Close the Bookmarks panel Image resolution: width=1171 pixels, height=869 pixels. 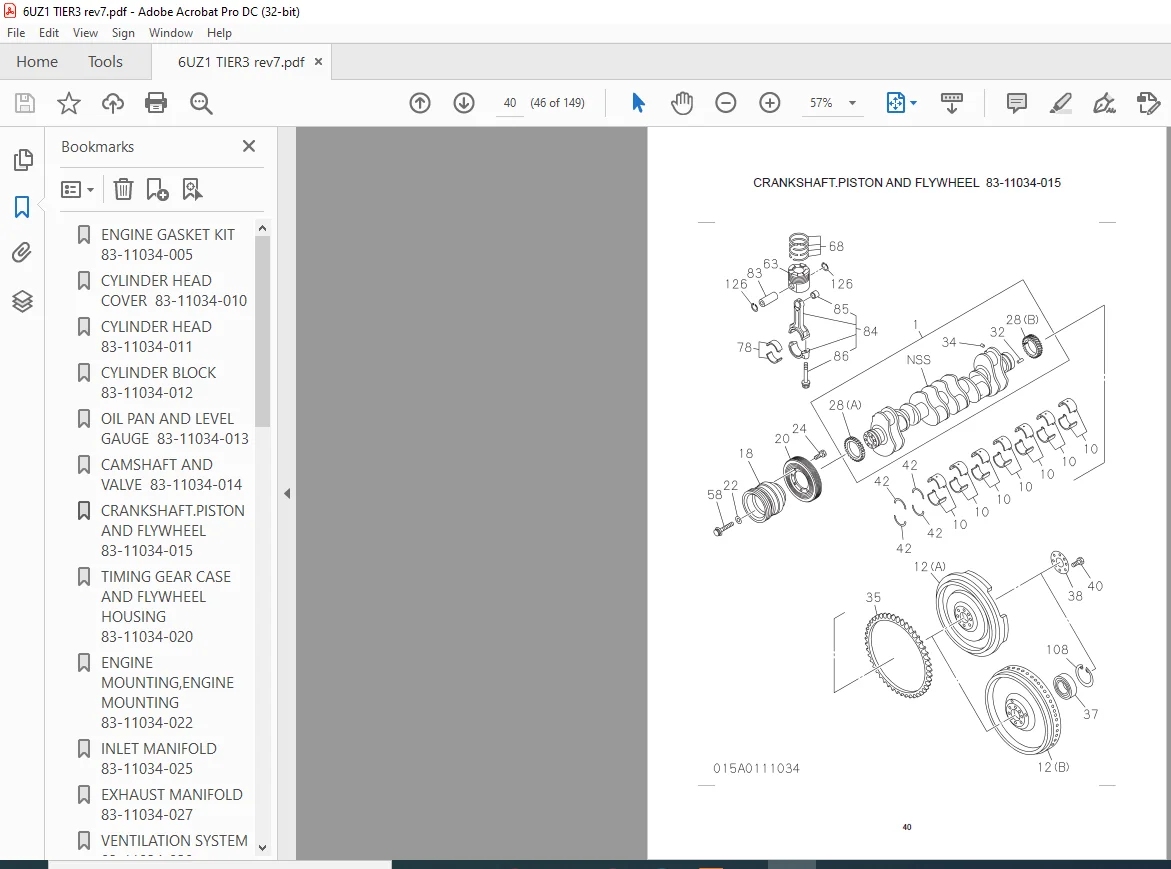(x=249, y=146)
